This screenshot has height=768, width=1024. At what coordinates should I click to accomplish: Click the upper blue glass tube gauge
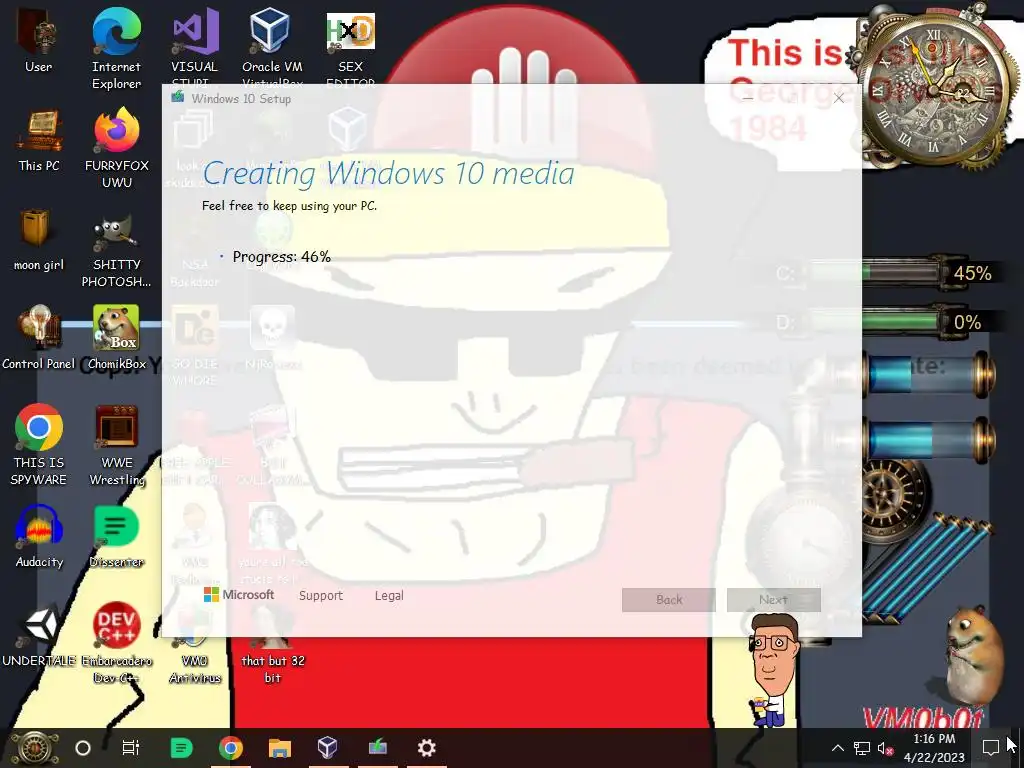pos(929,375)
